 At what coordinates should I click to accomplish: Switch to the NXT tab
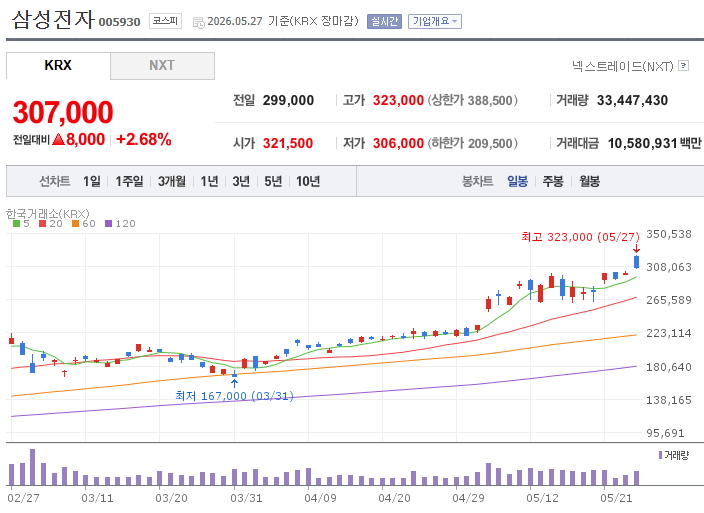click(x=162, y=66)
